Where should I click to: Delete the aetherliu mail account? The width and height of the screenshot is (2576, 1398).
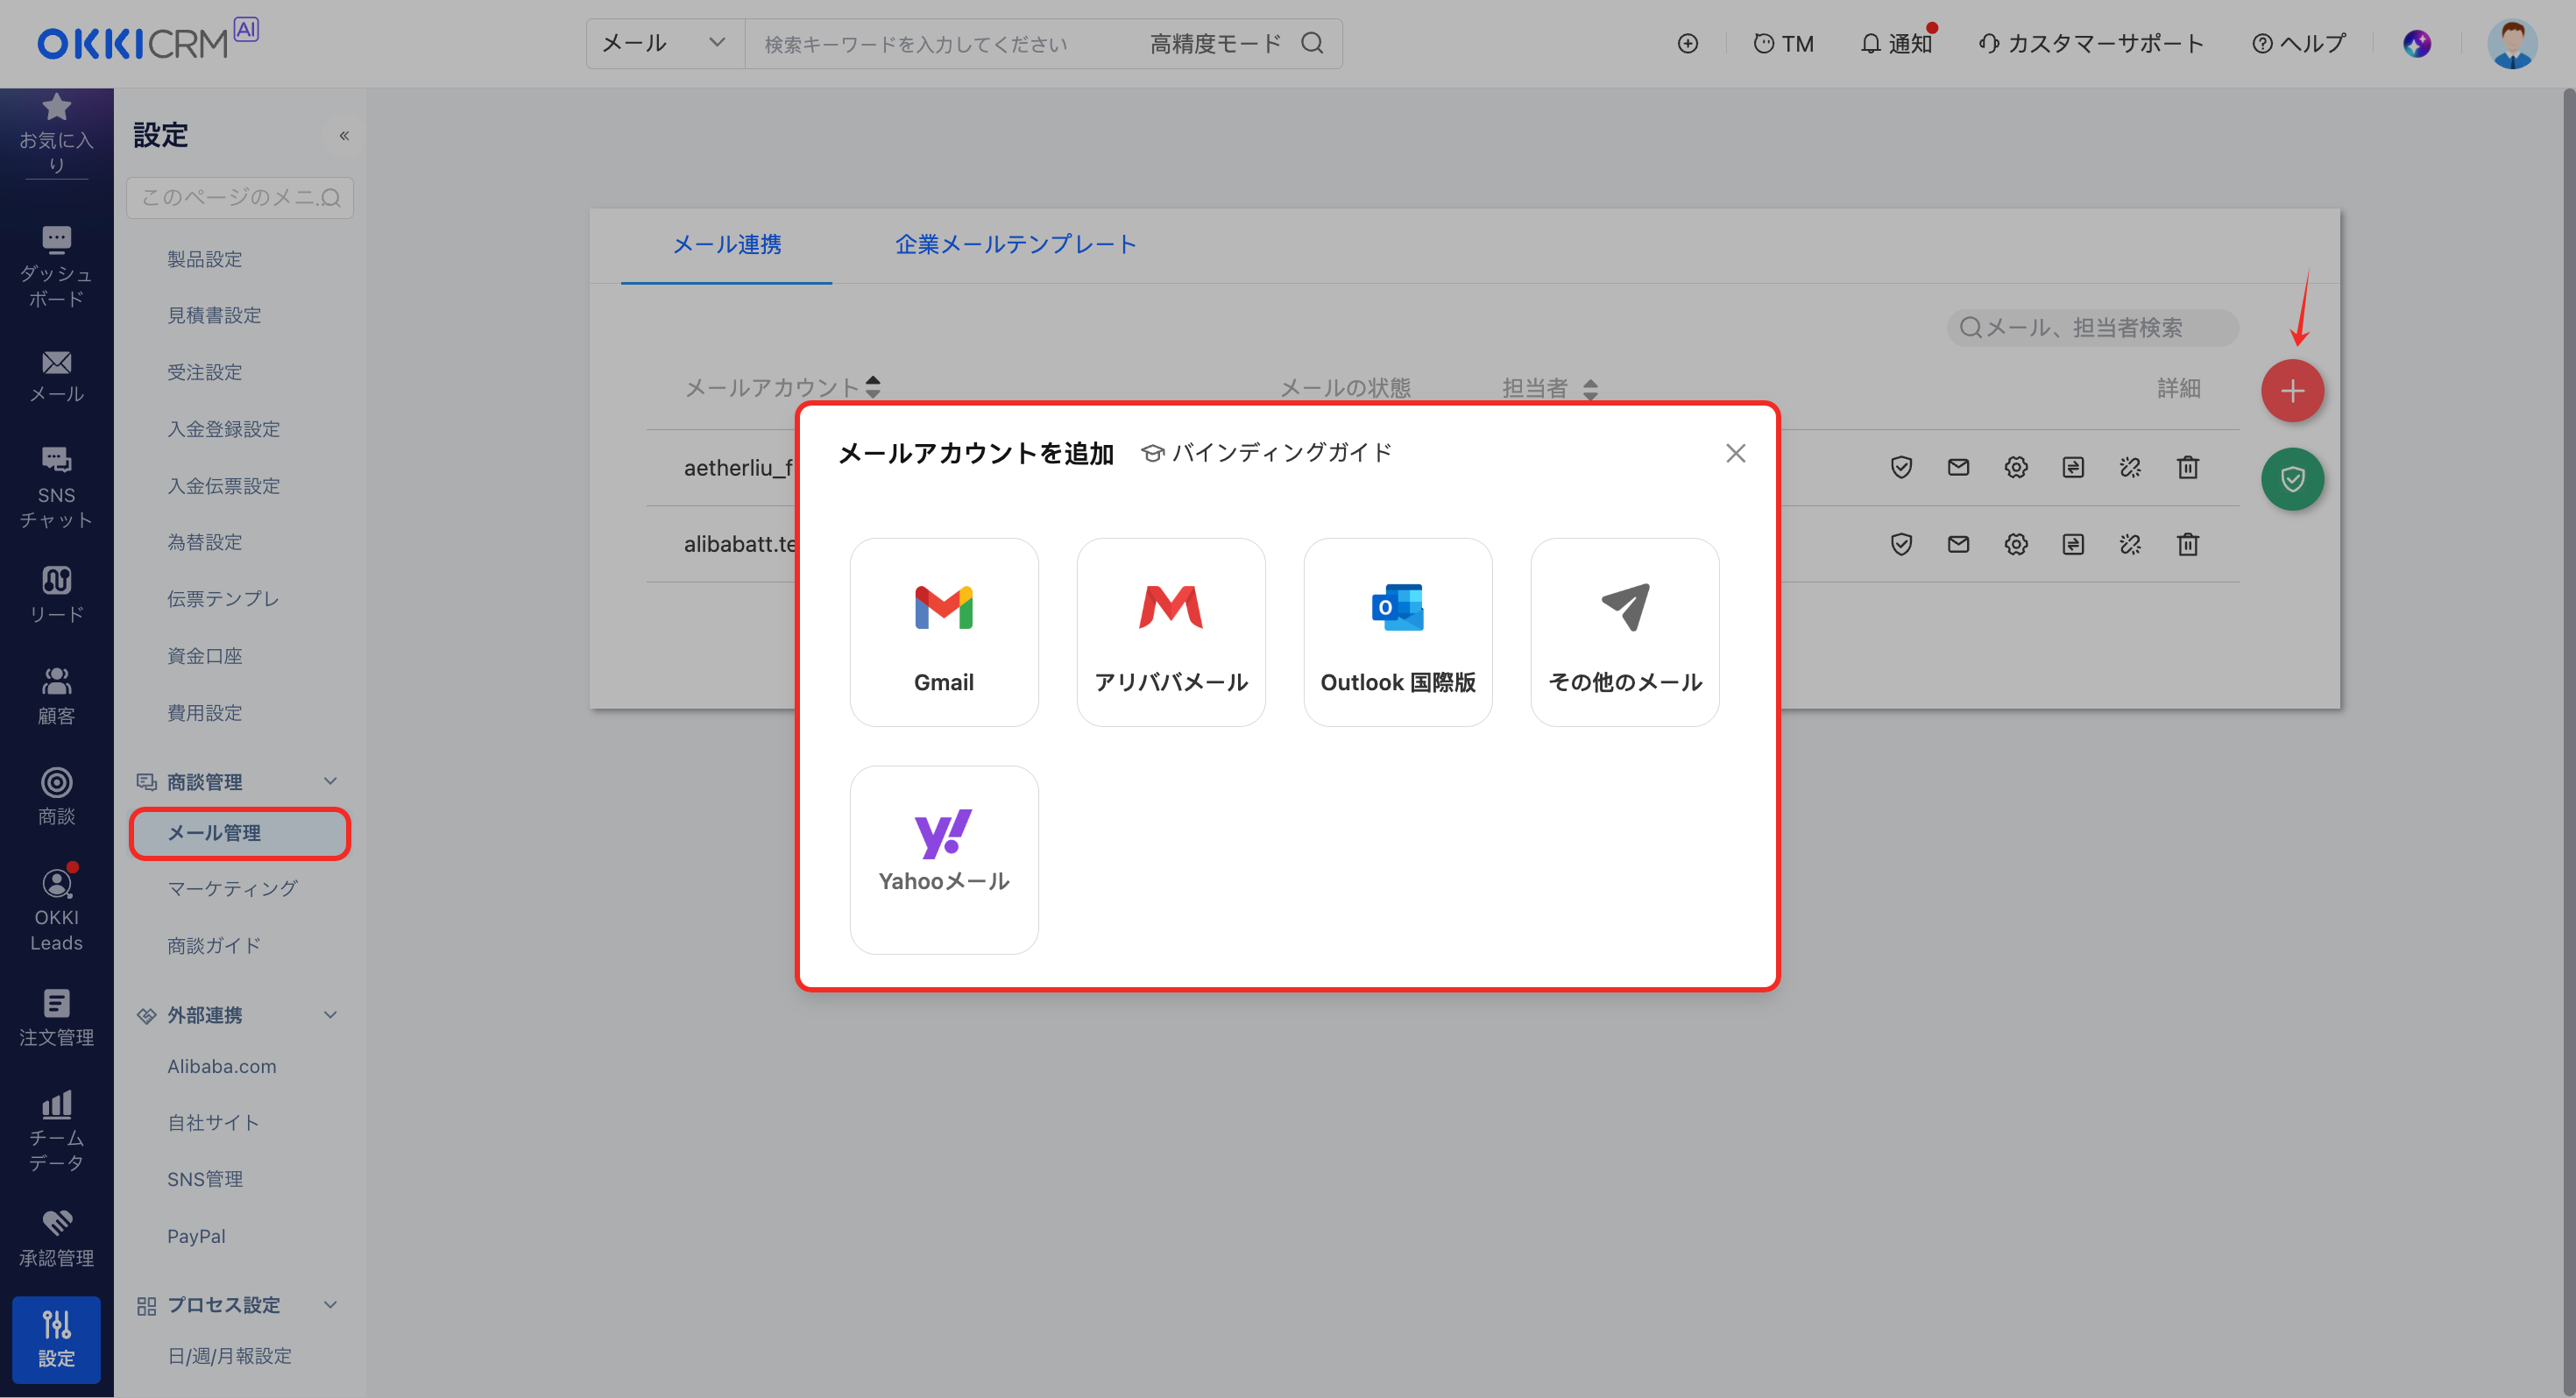tap(2188, 467)
